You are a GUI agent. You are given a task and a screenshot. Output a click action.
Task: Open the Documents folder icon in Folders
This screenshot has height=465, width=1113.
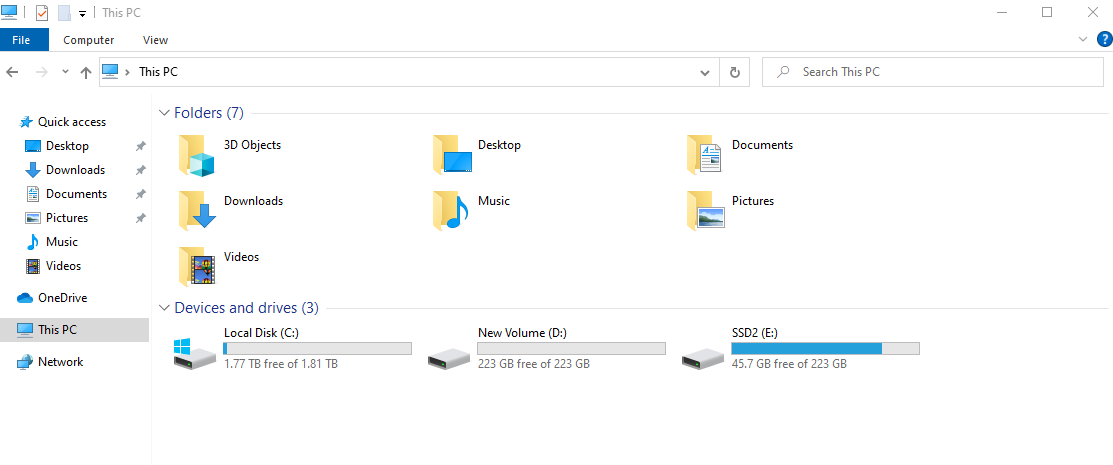(704, 155)
